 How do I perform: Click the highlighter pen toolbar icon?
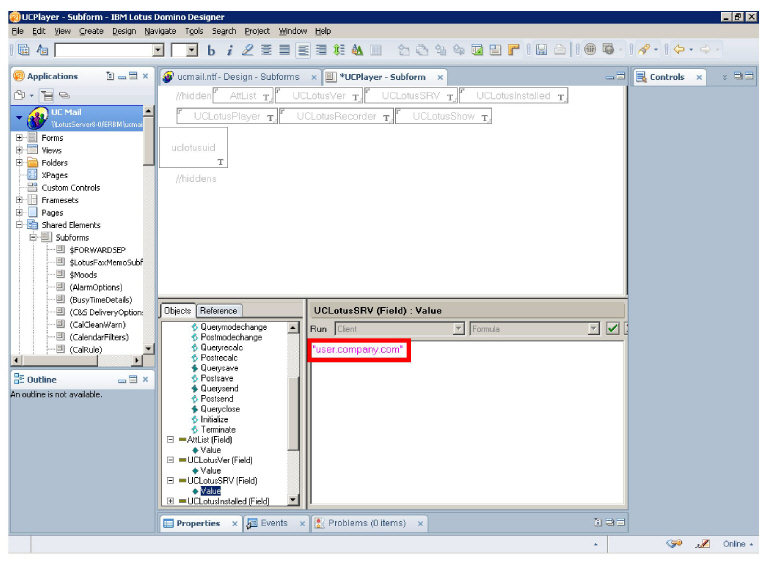pos(248,50)
